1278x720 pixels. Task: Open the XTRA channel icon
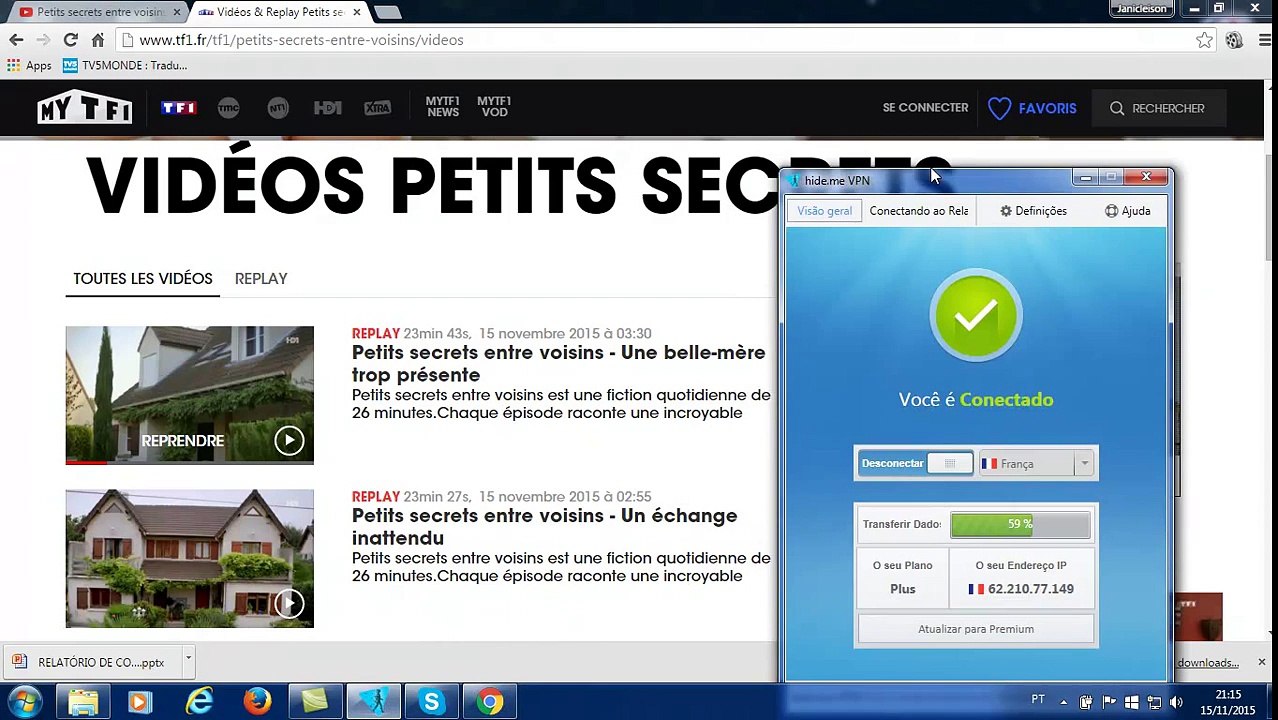tap(377, 108)
